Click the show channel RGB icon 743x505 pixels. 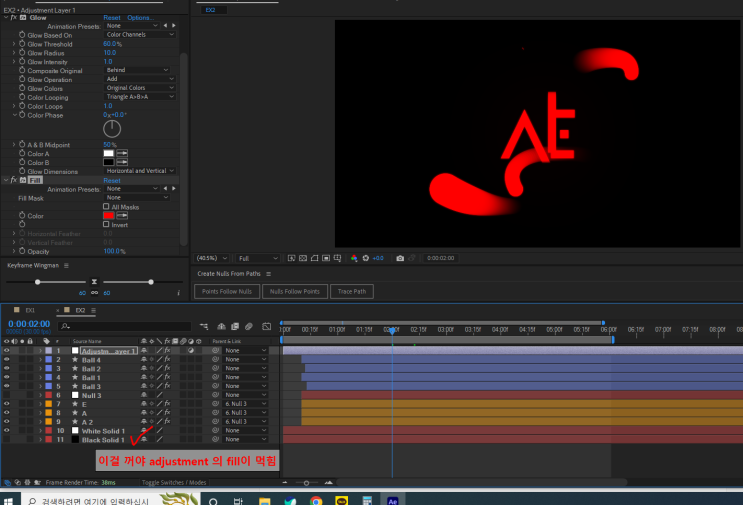pos(354,258)
